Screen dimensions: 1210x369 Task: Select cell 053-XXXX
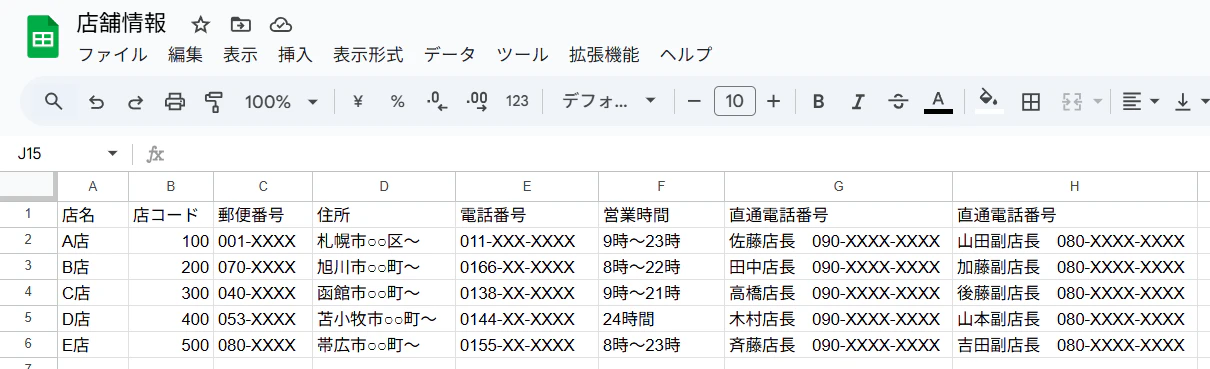pos(263,318)
